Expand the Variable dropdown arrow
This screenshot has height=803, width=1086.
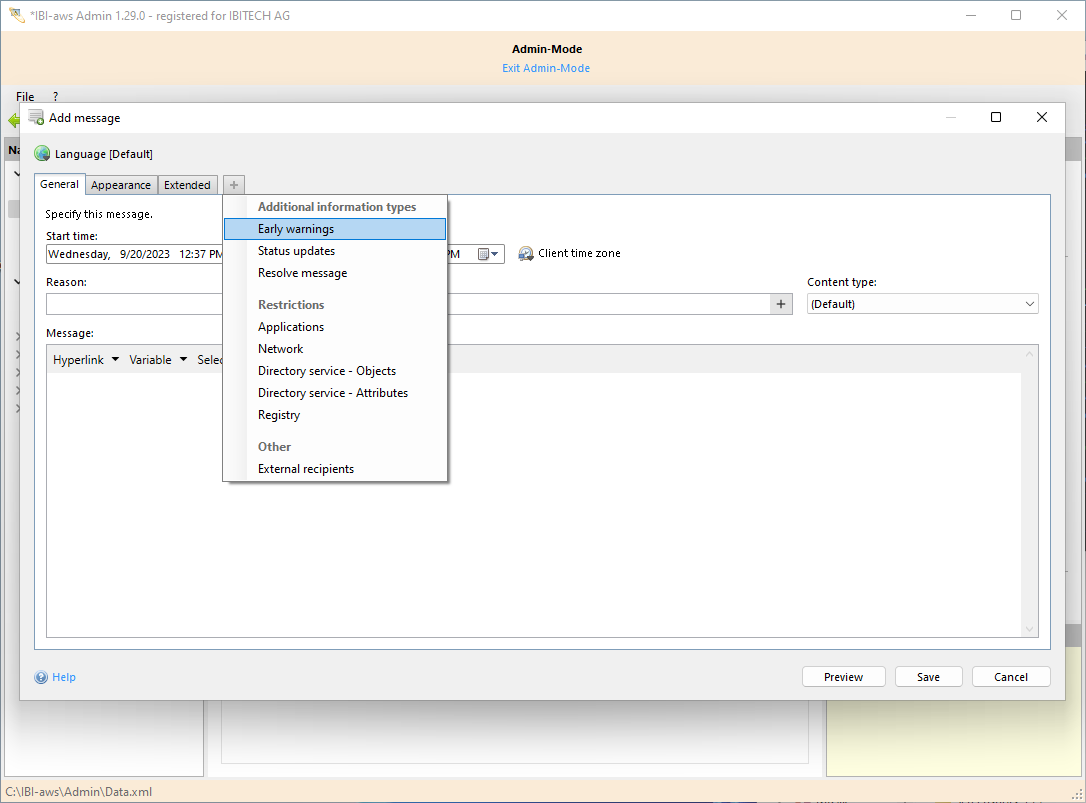[183, 359]
